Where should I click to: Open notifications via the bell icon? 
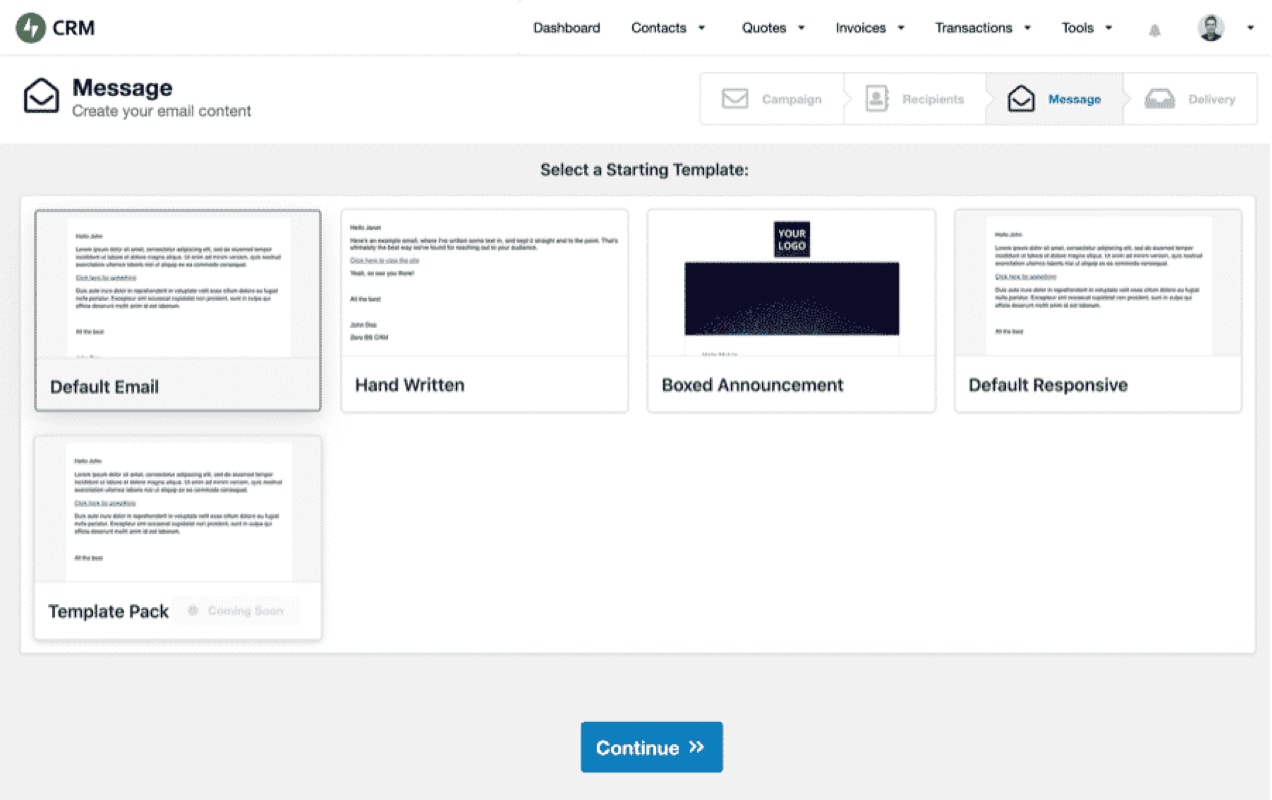pos(1154,29)
